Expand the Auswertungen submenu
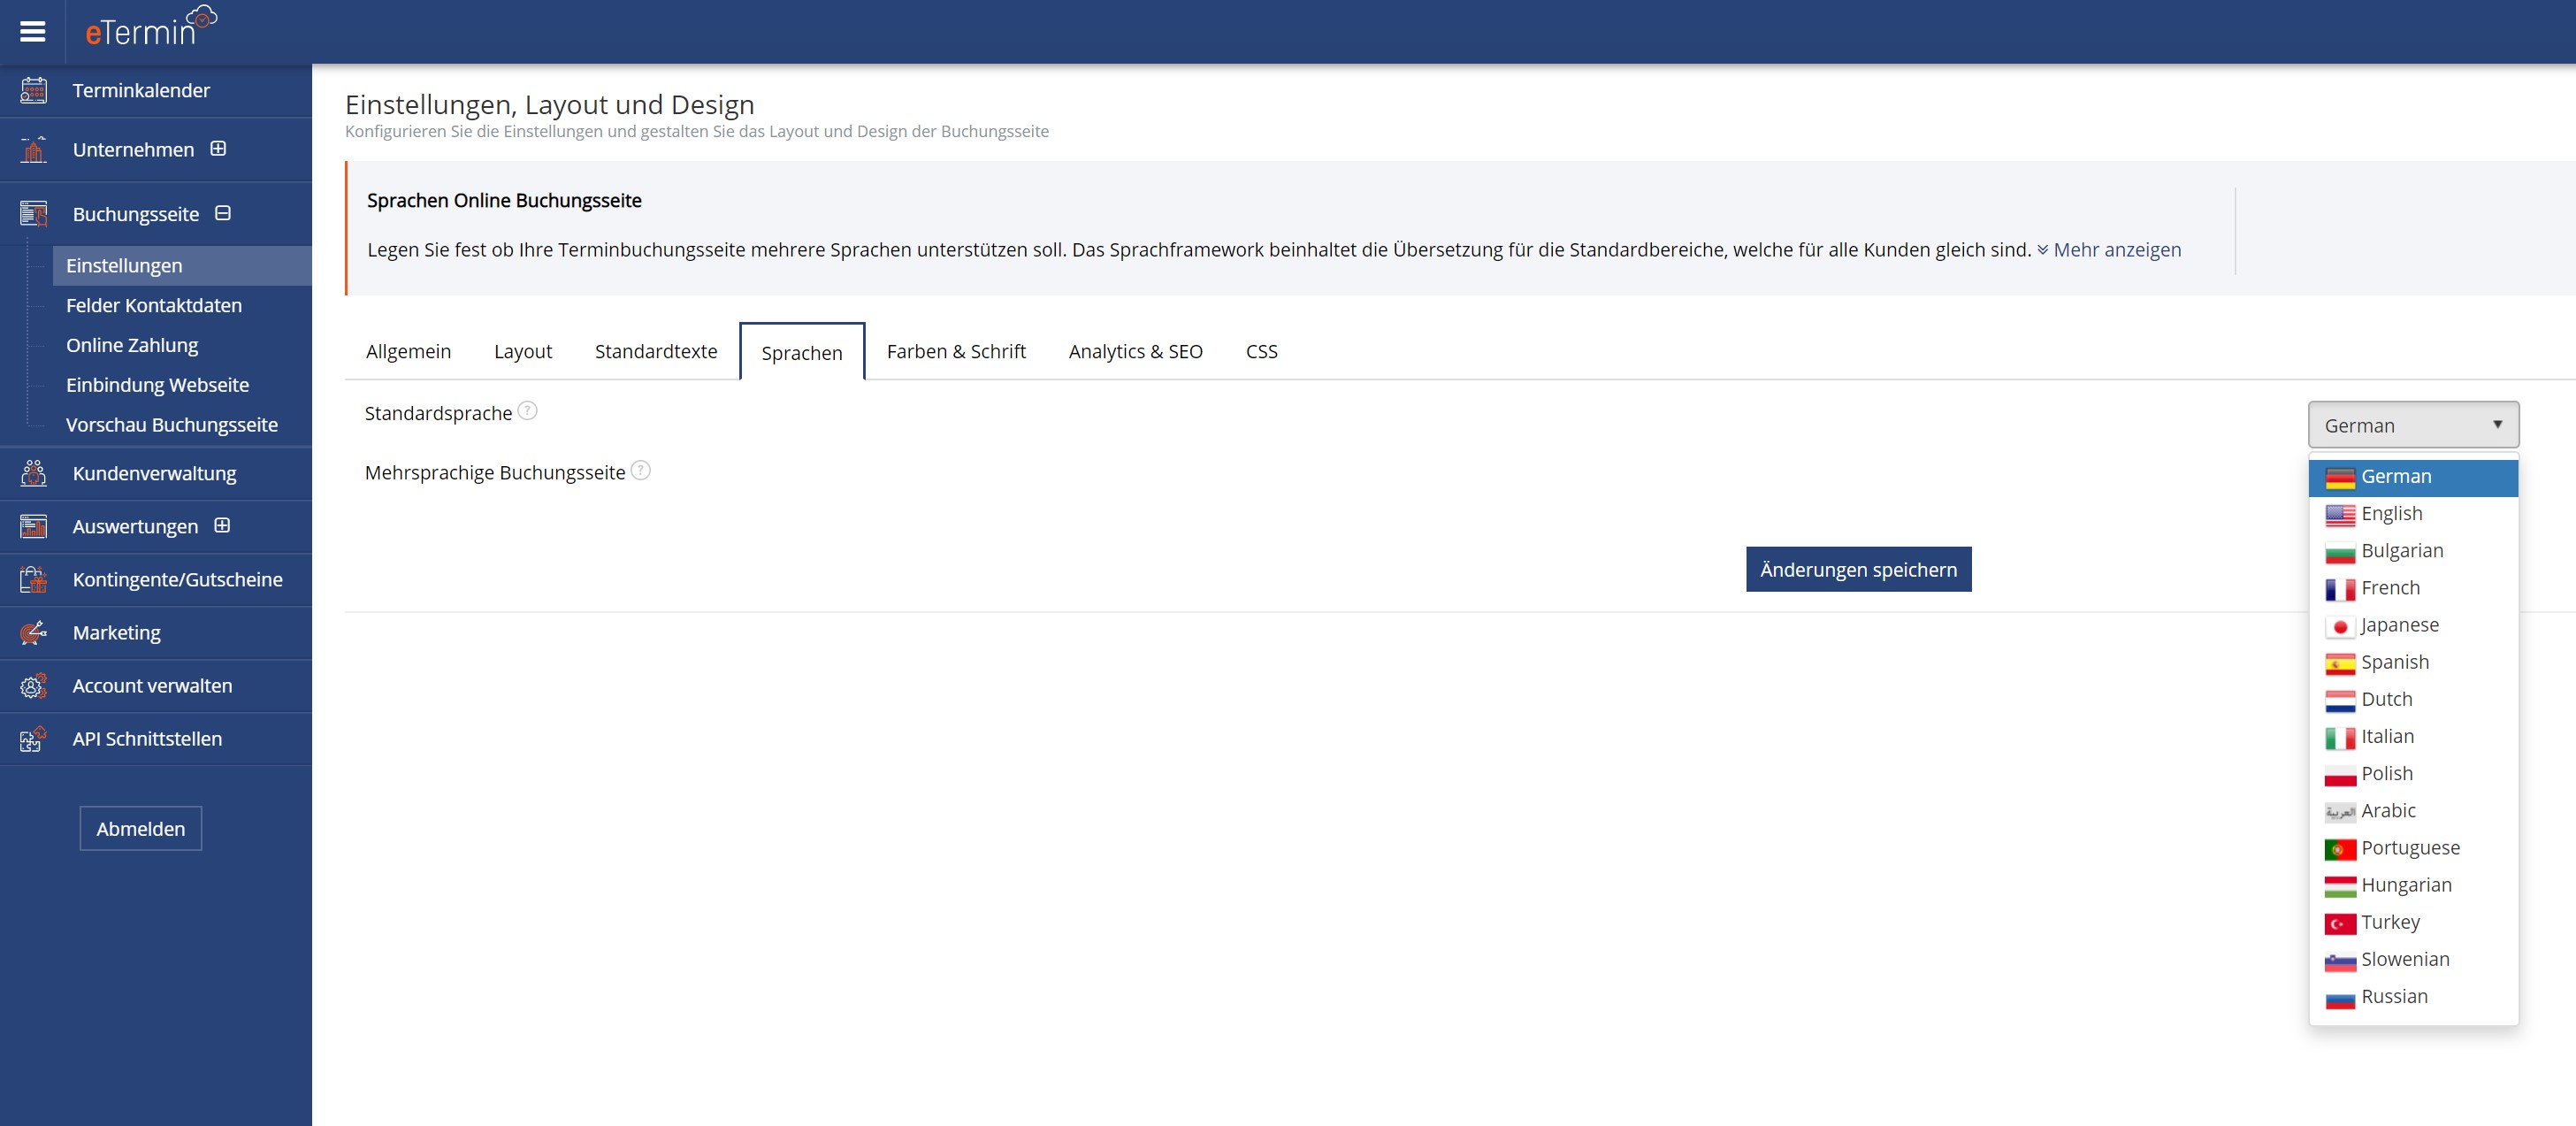Screen dimensions: 2576x1126 point(222,525)
